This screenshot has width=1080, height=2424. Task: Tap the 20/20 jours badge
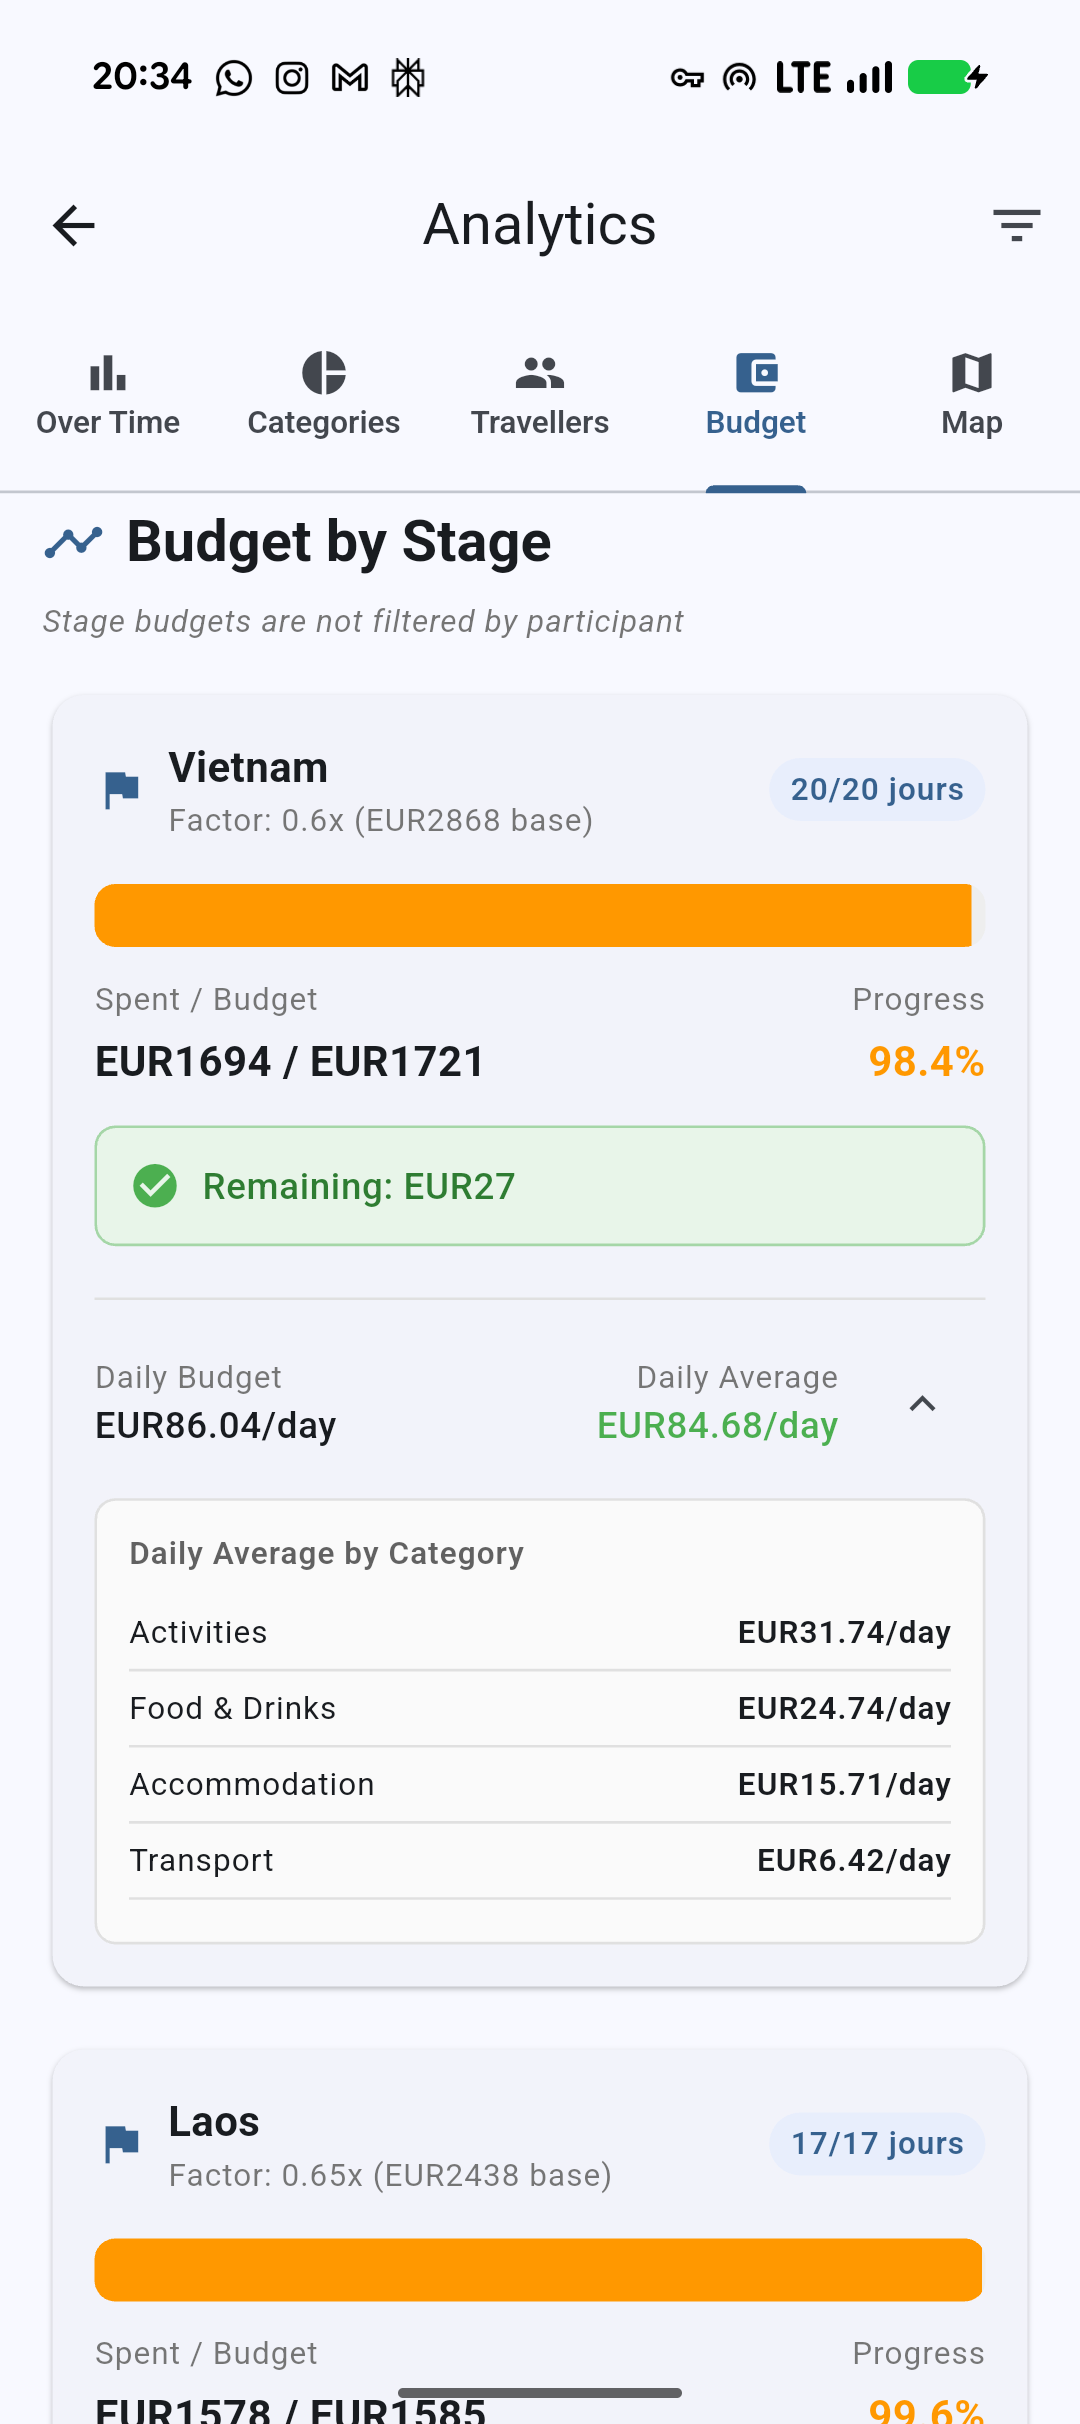[877, 790]
